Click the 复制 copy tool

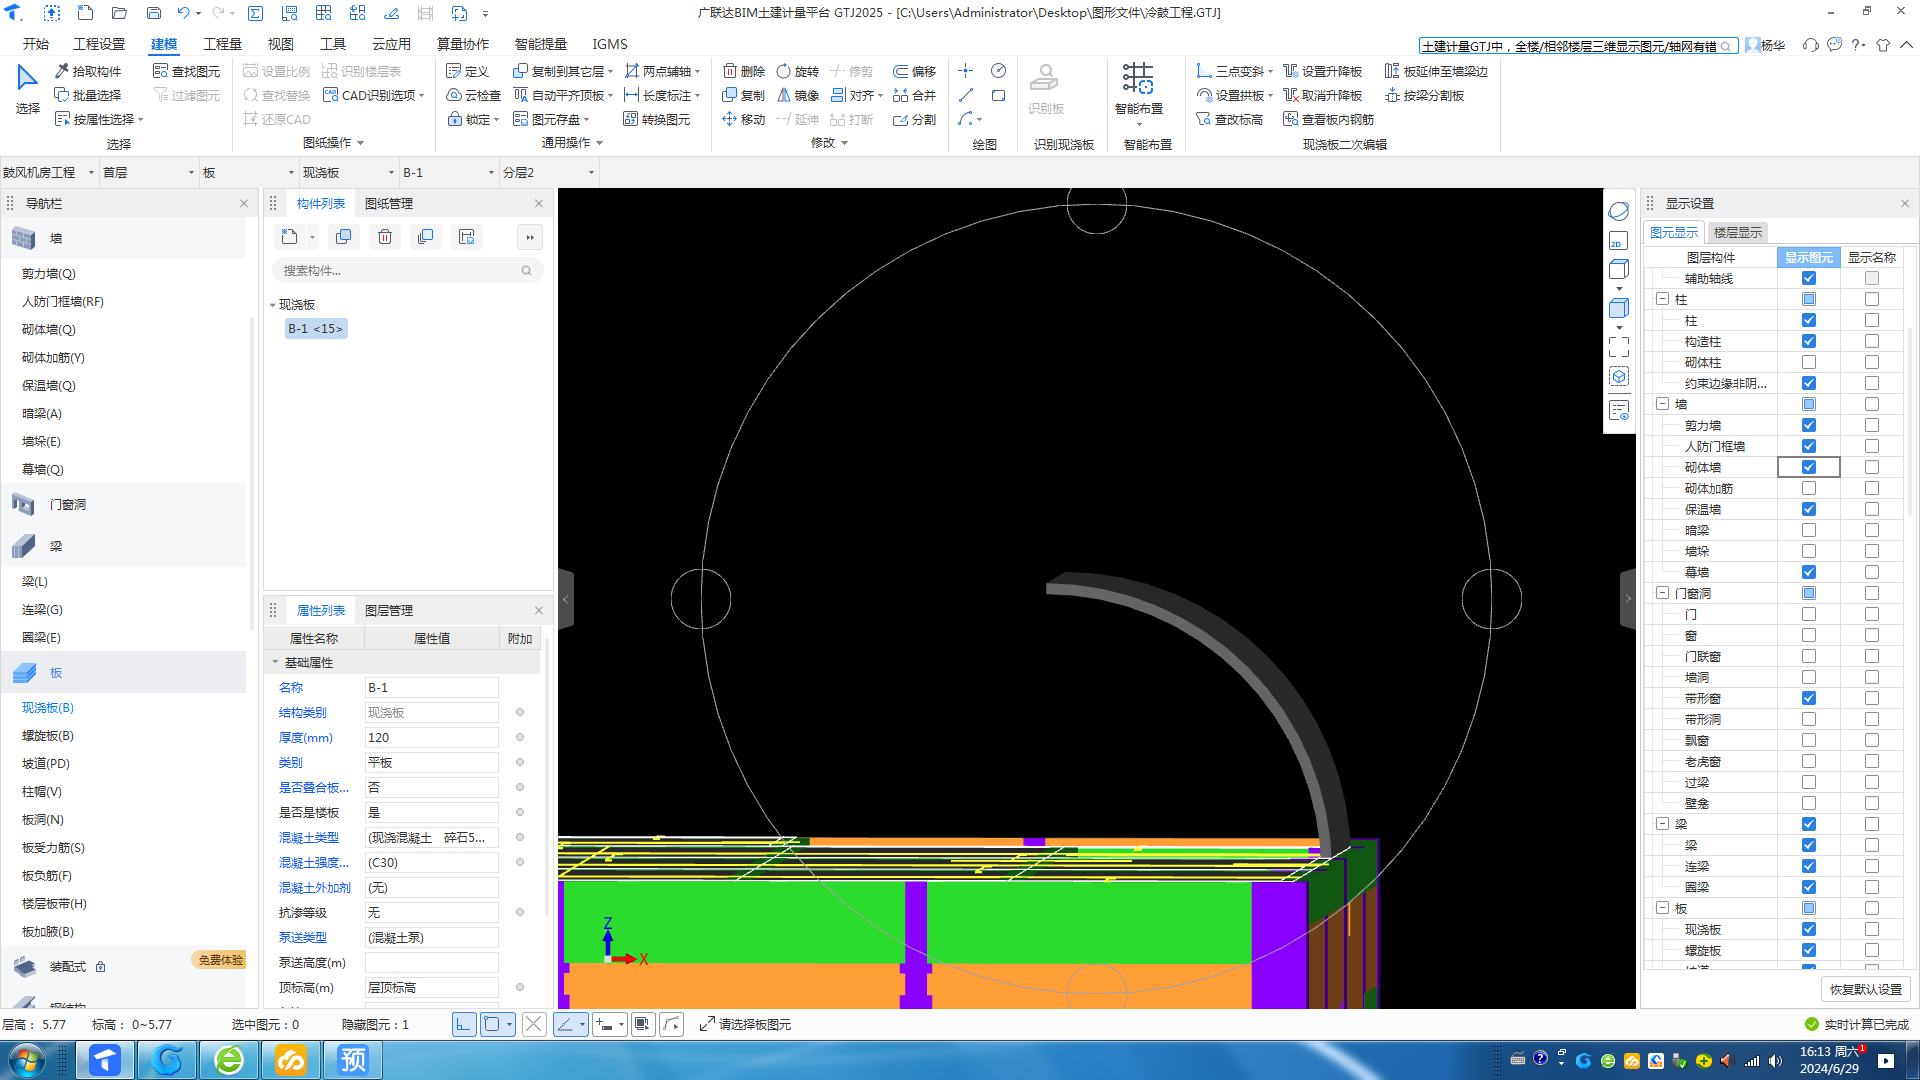744,95
